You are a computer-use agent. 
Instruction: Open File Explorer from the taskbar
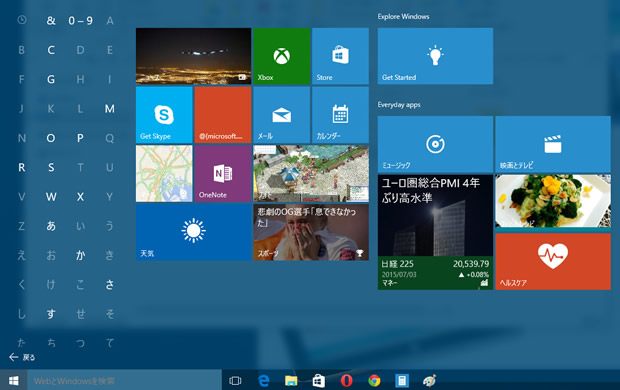pos(291,381)
